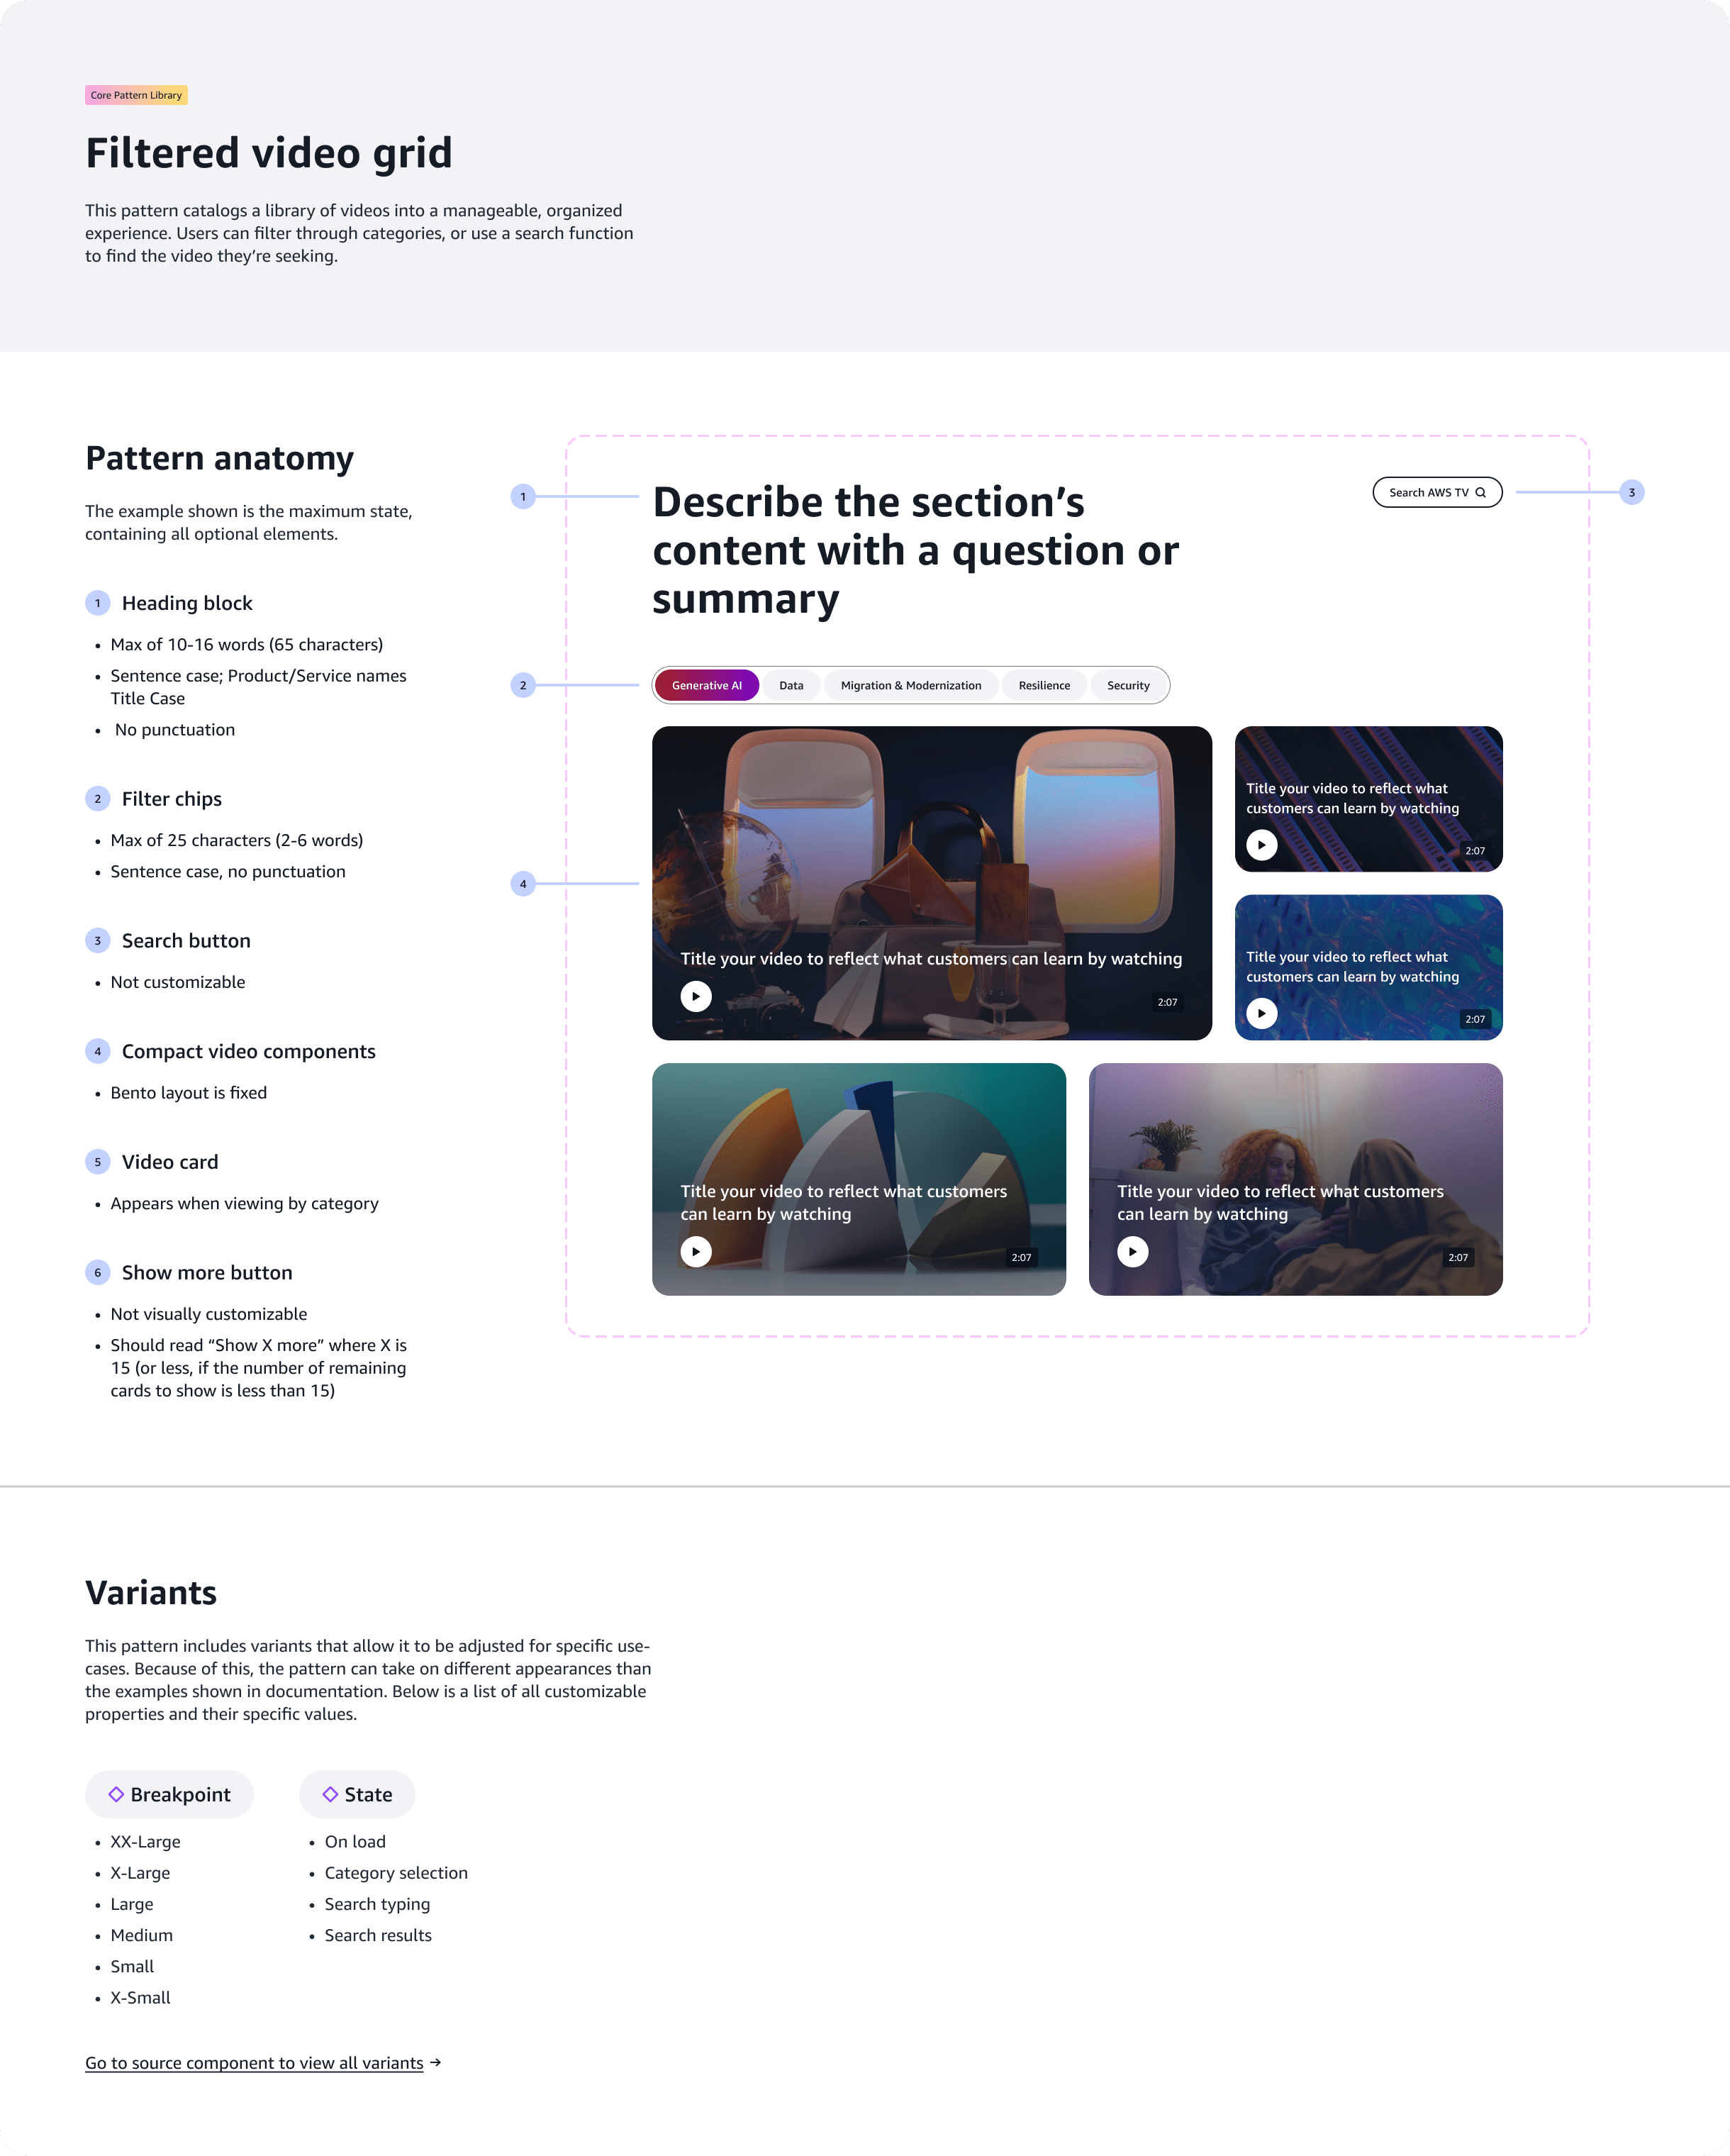Click annotation marker 1 near the heading block
Screen dimensions: 1730x2156
pyautogui.click(x=522, y=494)
